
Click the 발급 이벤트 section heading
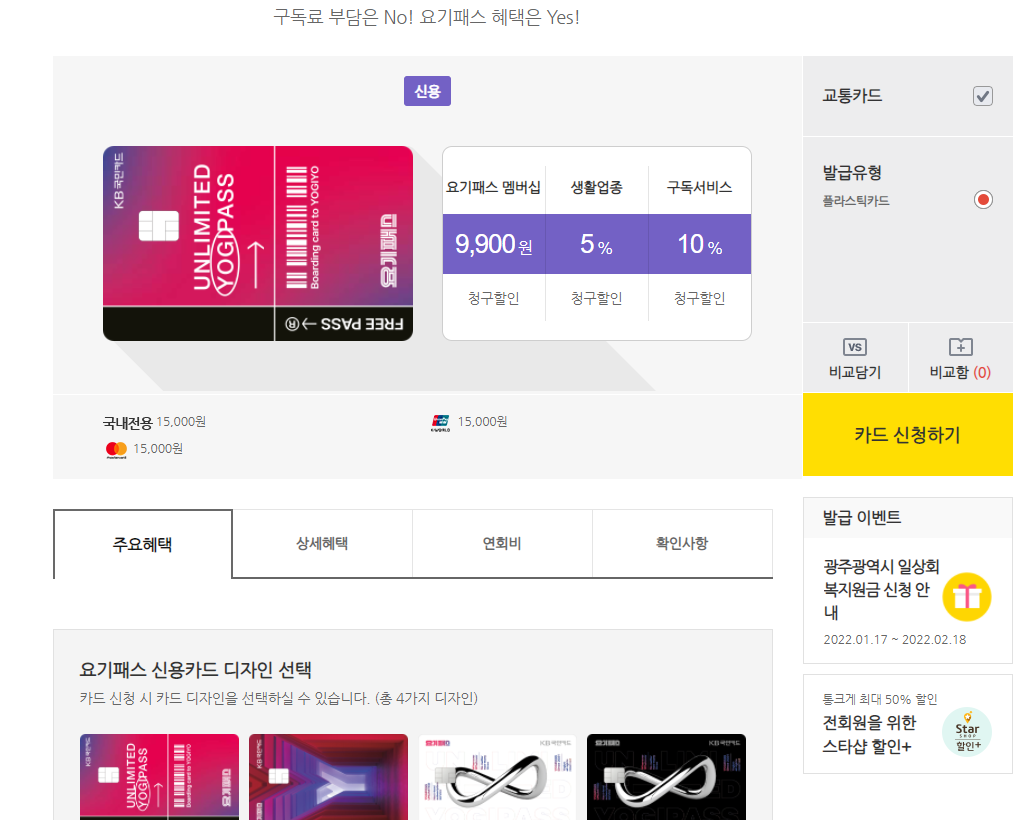[862, 518]
